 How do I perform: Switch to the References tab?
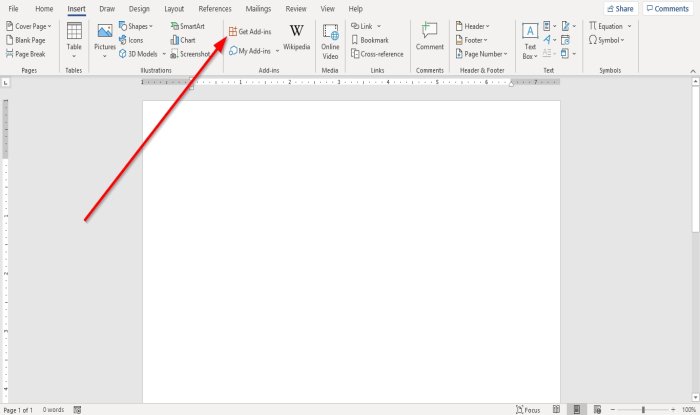tap(215, 8)
